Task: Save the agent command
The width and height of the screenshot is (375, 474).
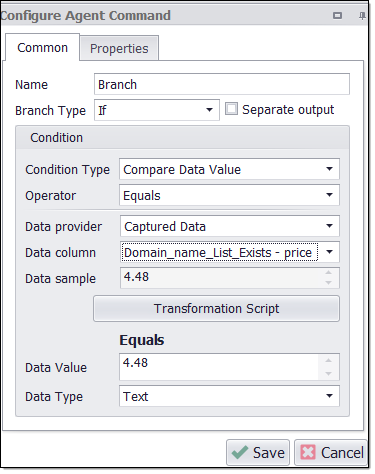Action: click(258, 453)
